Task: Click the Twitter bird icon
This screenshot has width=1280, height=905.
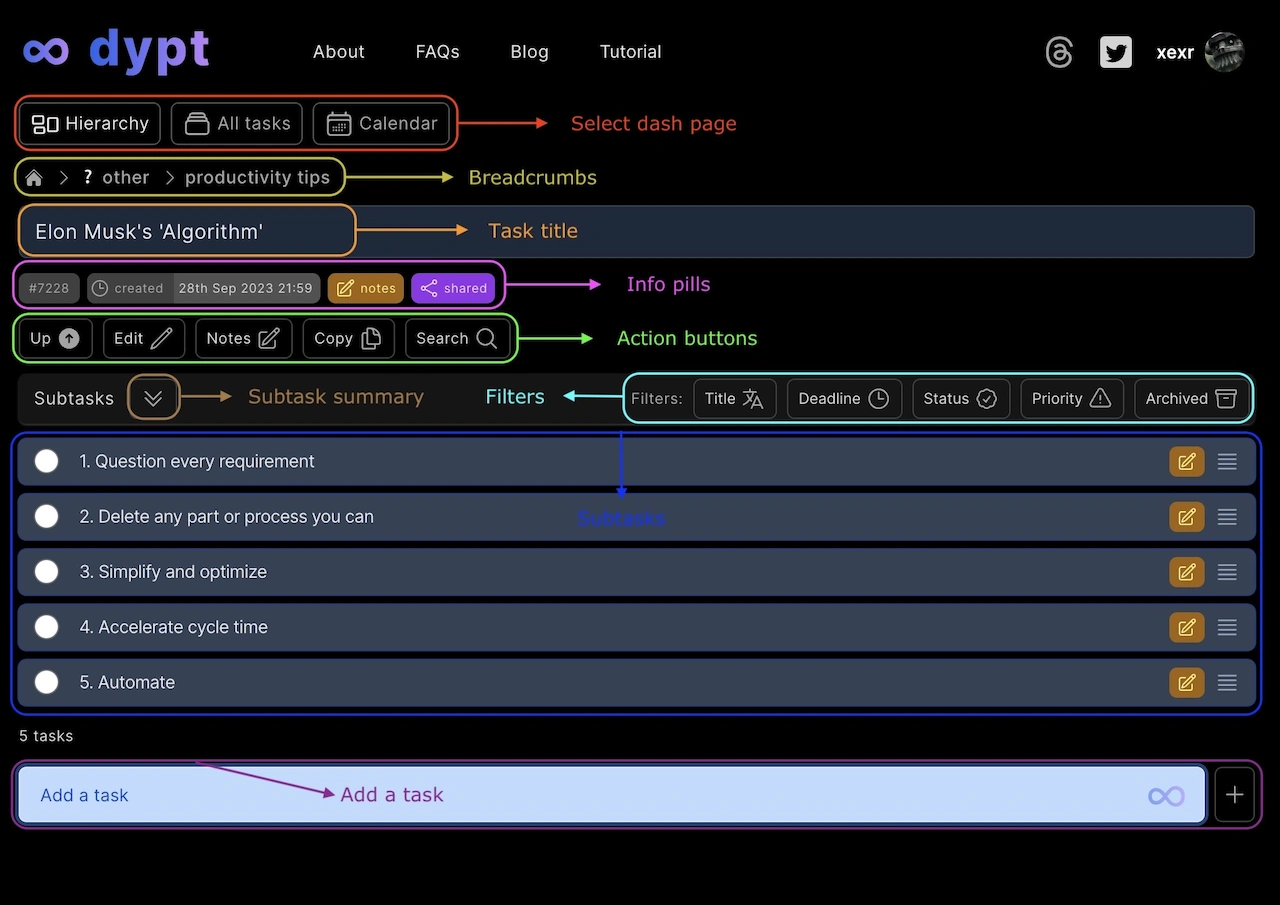Action: point(1115,52)
